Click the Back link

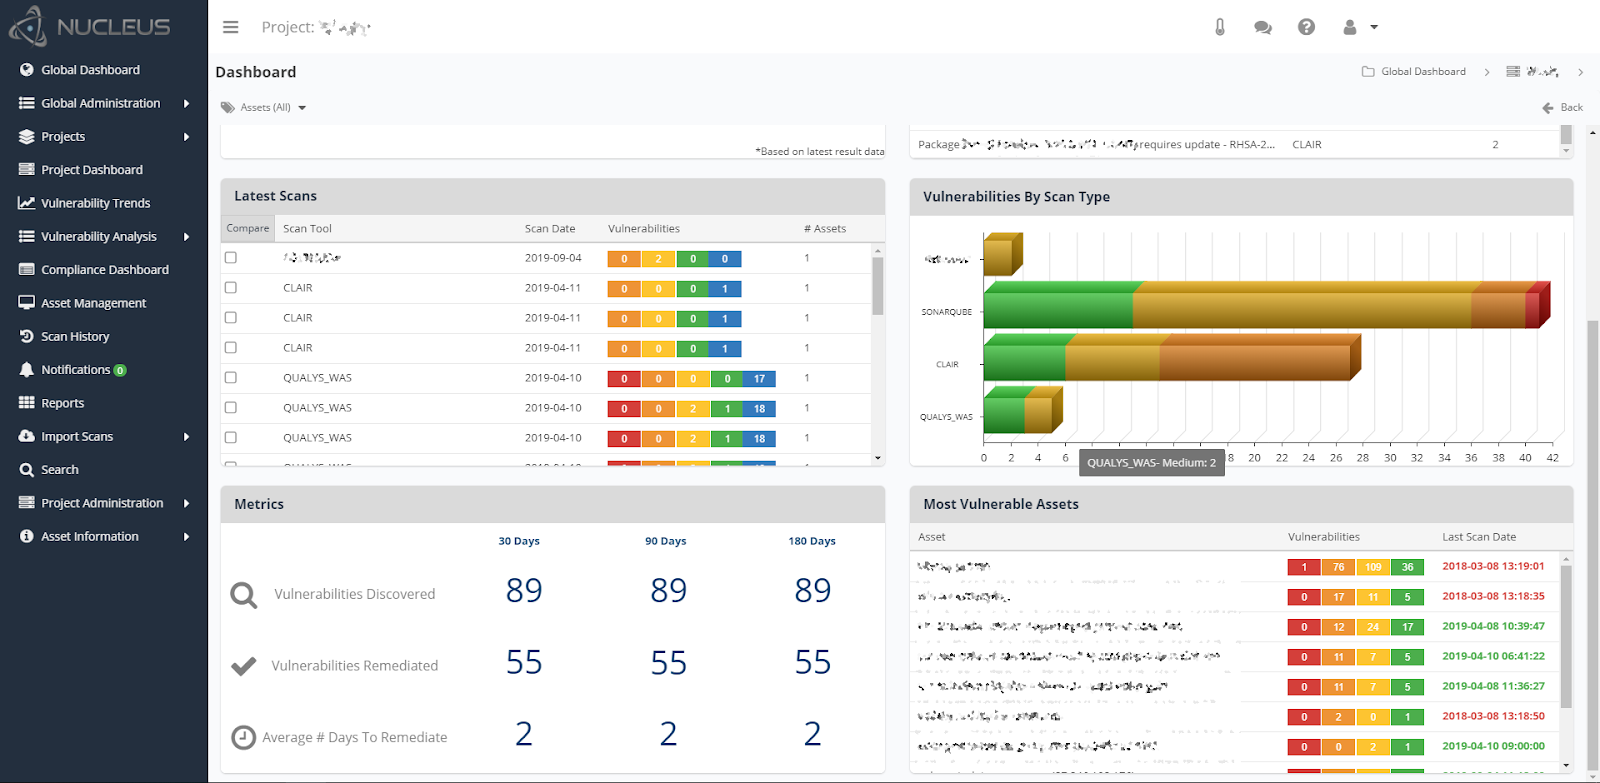pos(1563,107)
